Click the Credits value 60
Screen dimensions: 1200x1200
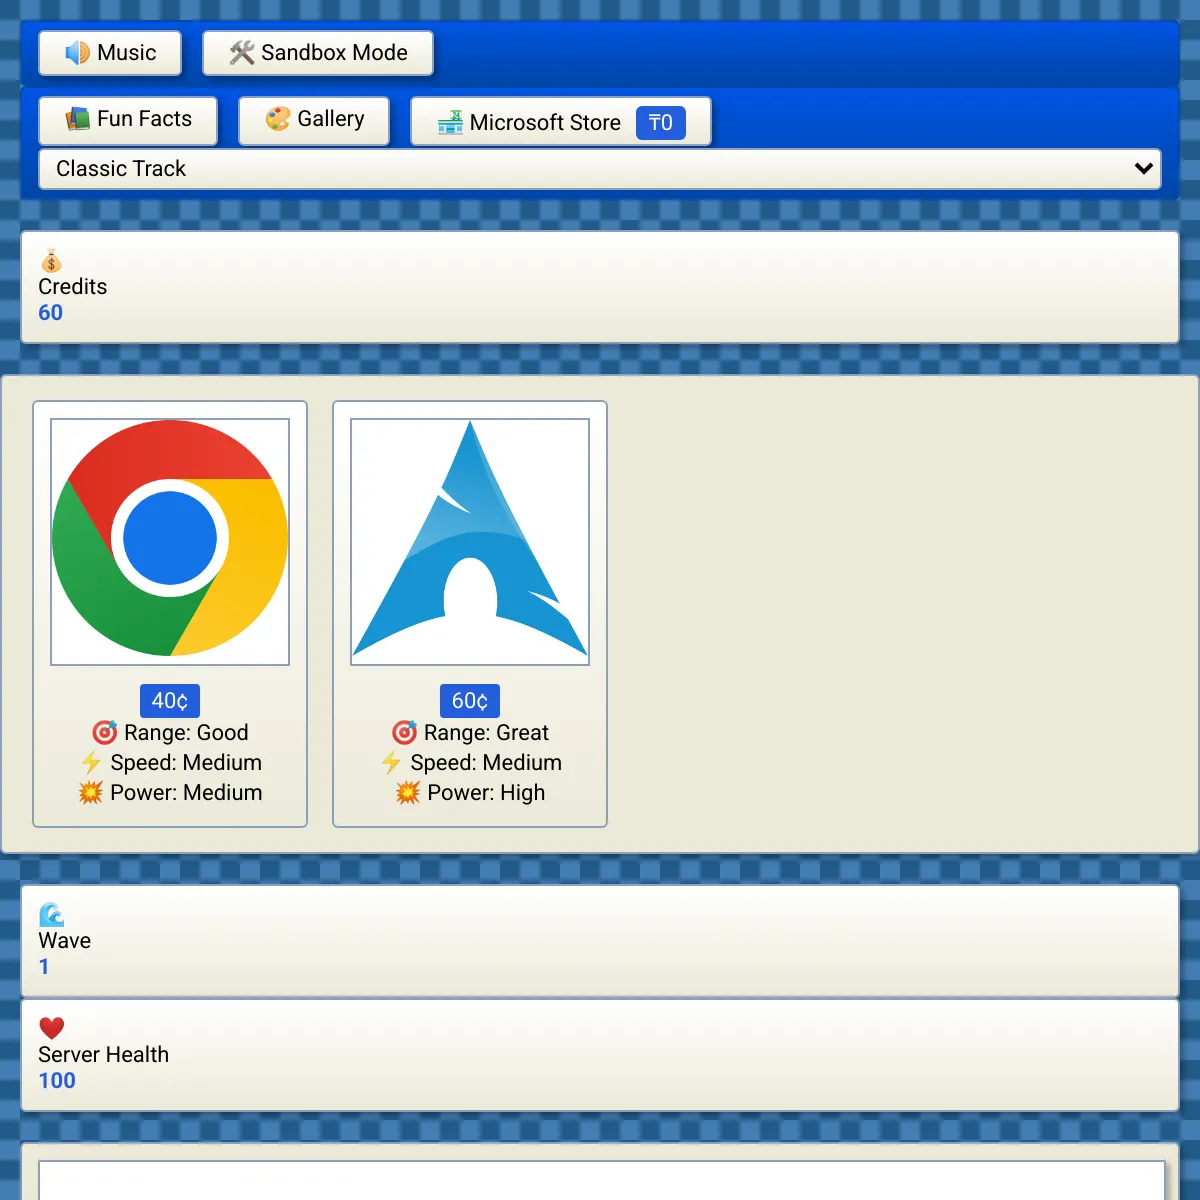(x=50, y=313)
